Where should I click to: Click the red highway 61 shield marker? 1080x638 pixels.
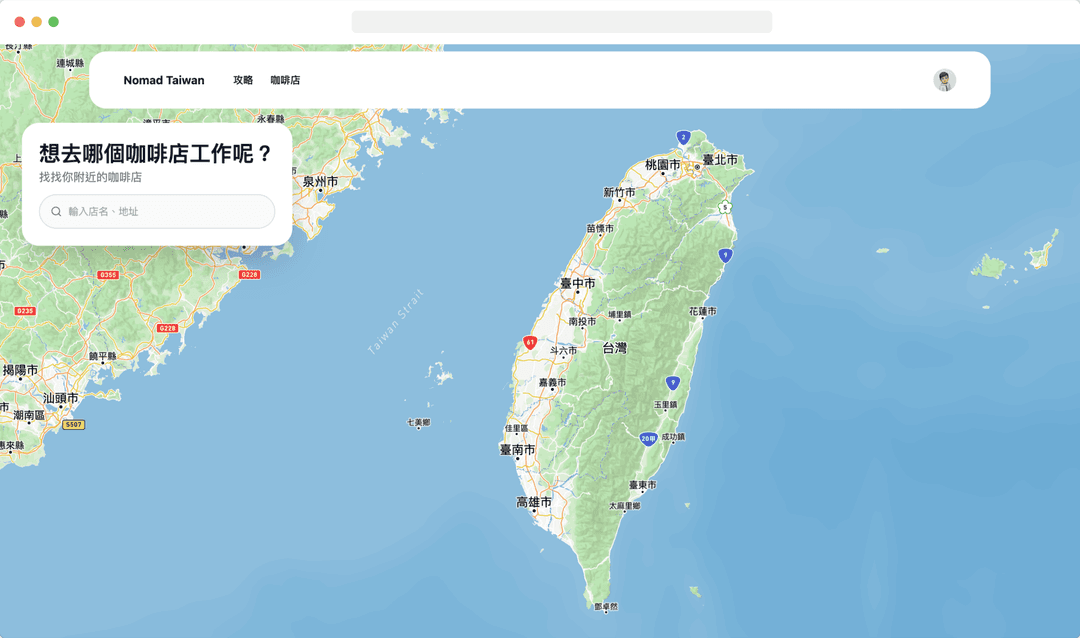(530, 343)
